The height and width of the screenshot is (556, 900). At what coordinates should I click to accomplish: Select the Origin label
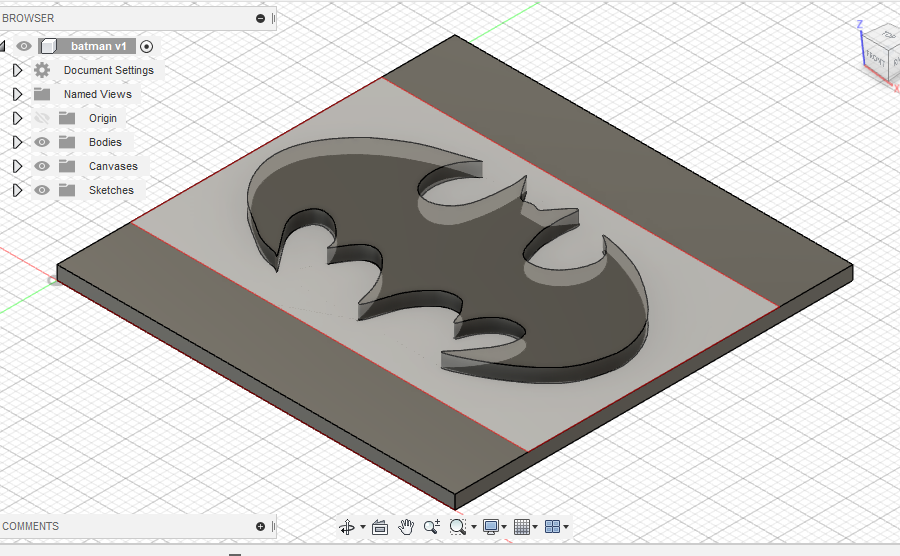pyautogui.click(x=103, y=118)
